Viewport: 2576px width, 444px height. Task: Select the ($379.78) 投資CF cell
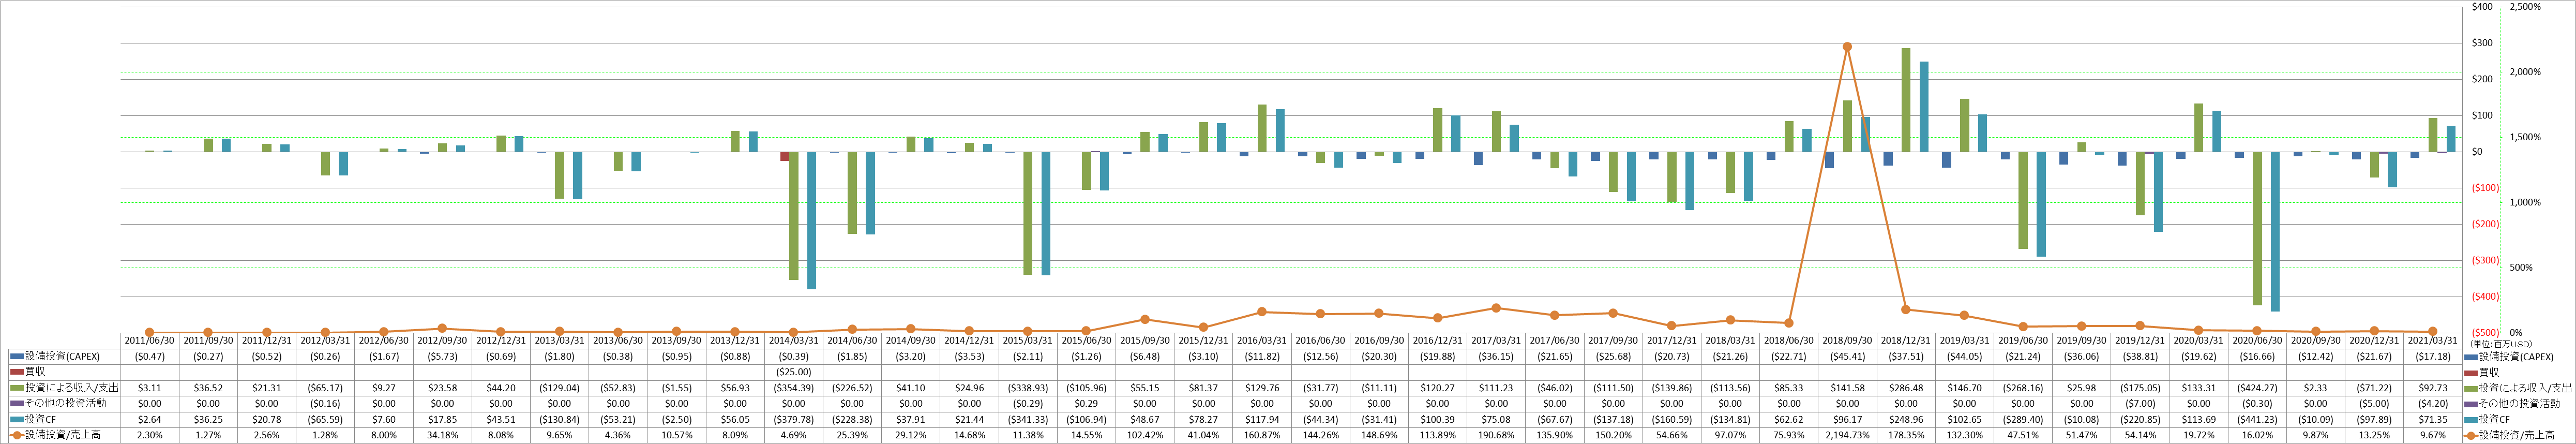[794, 420]
